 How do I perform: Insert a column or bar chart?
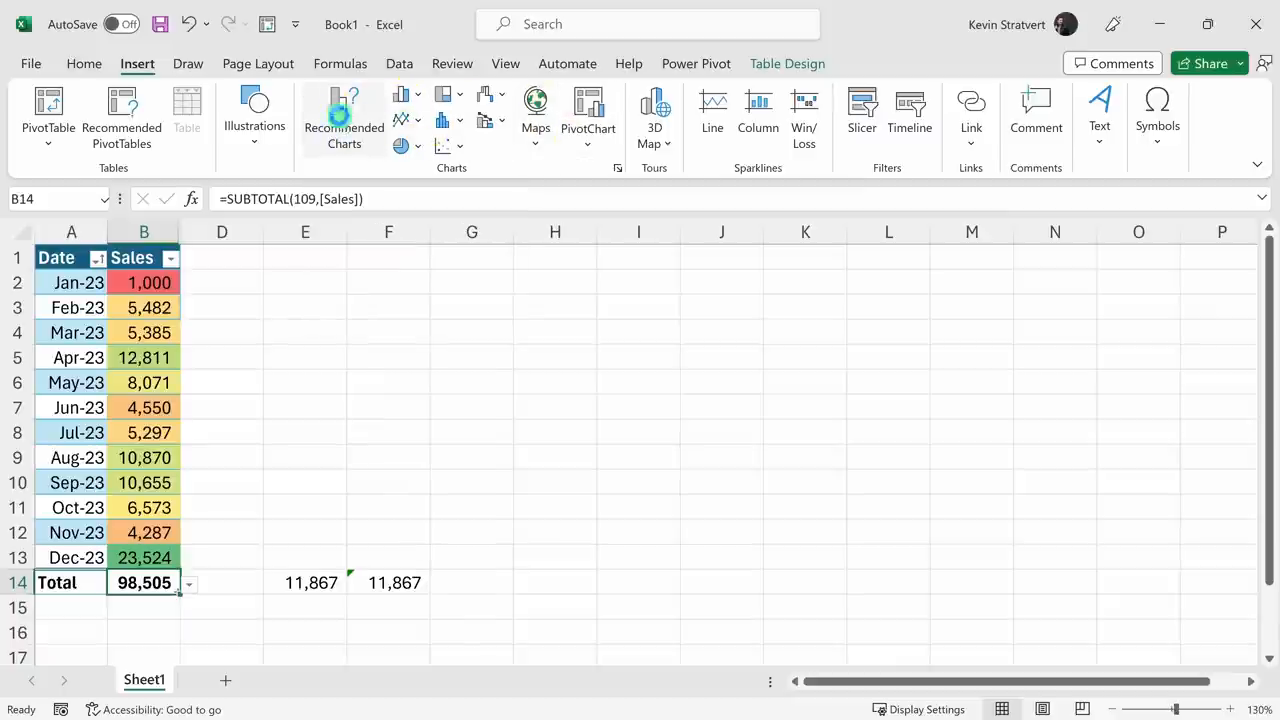[x=401, y=94]
